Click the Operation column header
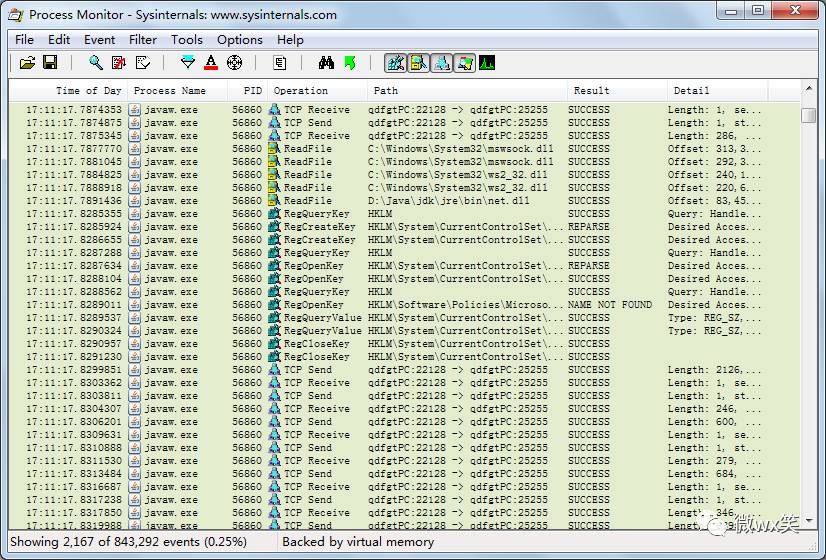 point(318,91)
